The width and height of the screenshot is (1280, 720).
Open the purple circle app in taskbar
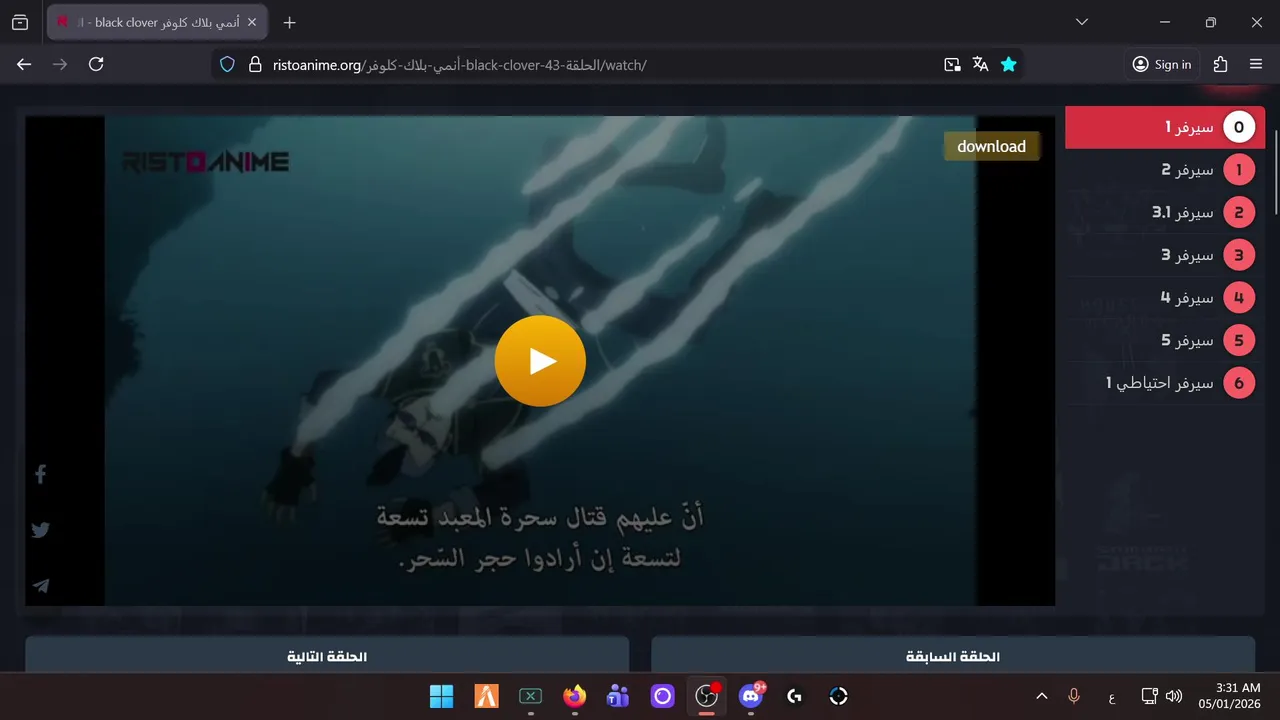[663, 696]
